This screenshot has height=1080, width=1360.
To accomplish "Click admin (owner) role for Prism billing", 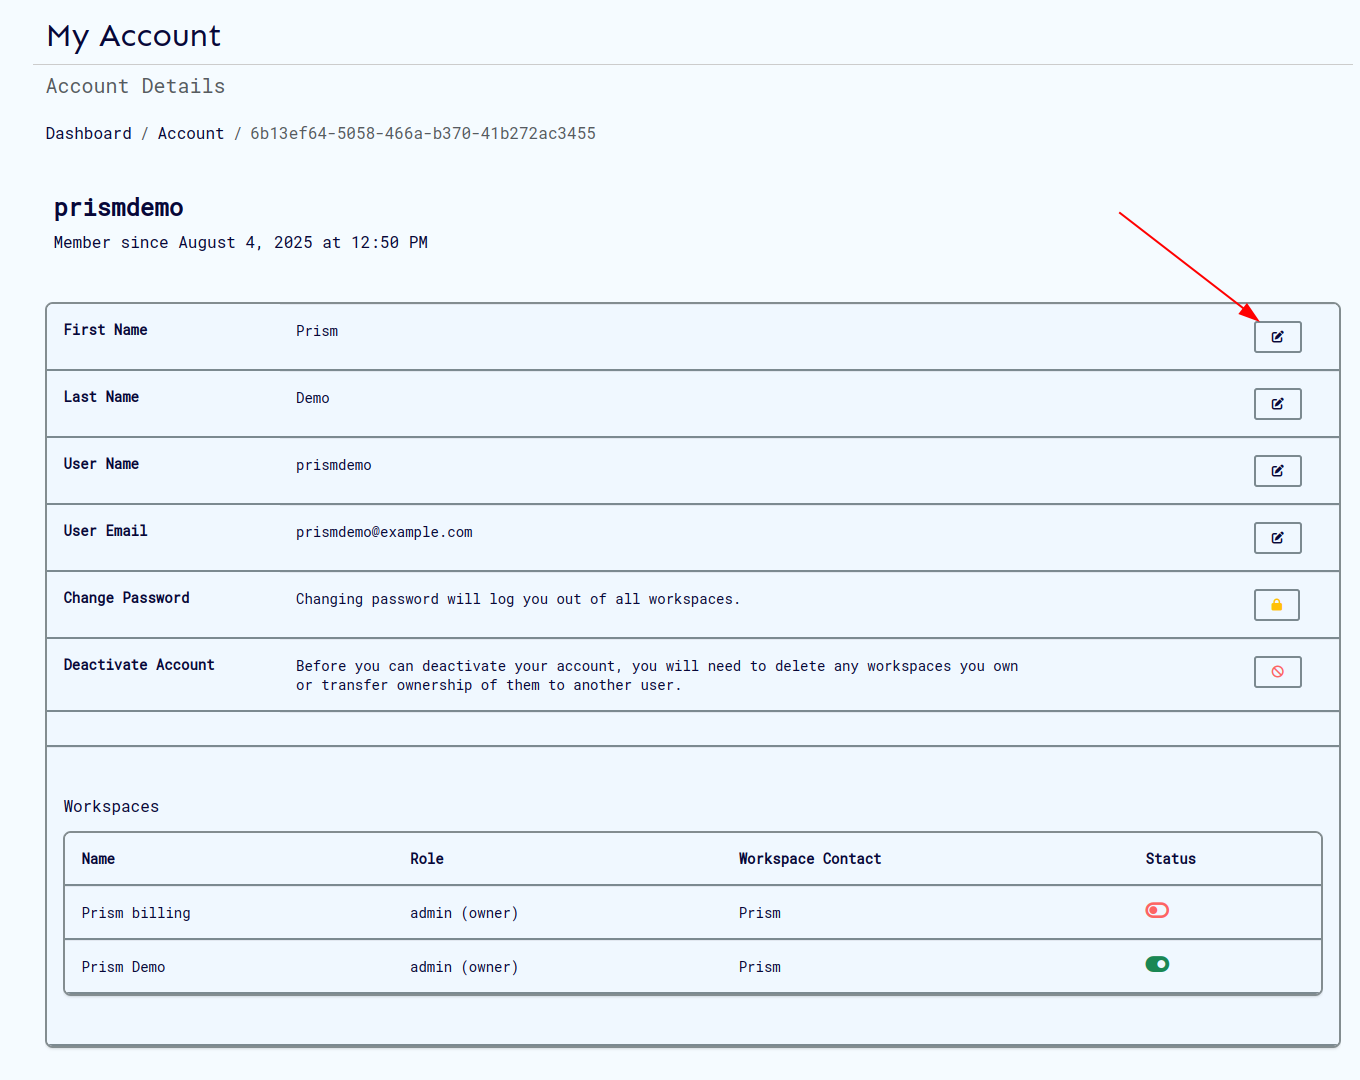I will pyautogui.click(x=464, y=913).
